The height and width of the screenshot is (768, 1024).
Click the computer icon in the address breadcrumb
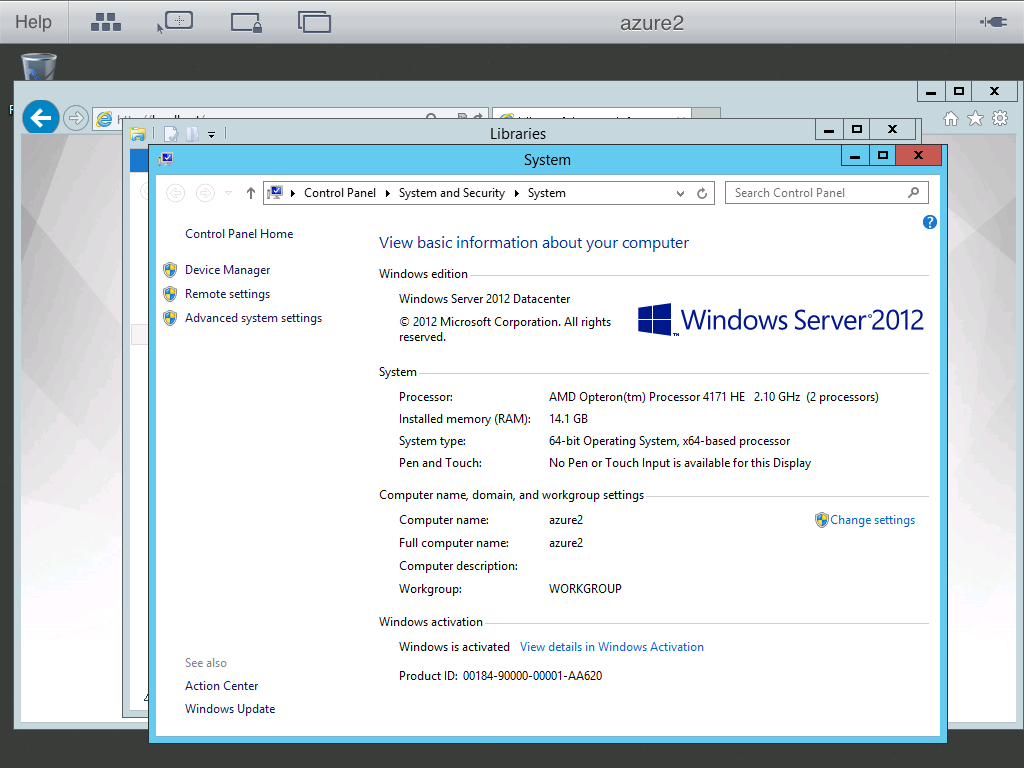275,193
